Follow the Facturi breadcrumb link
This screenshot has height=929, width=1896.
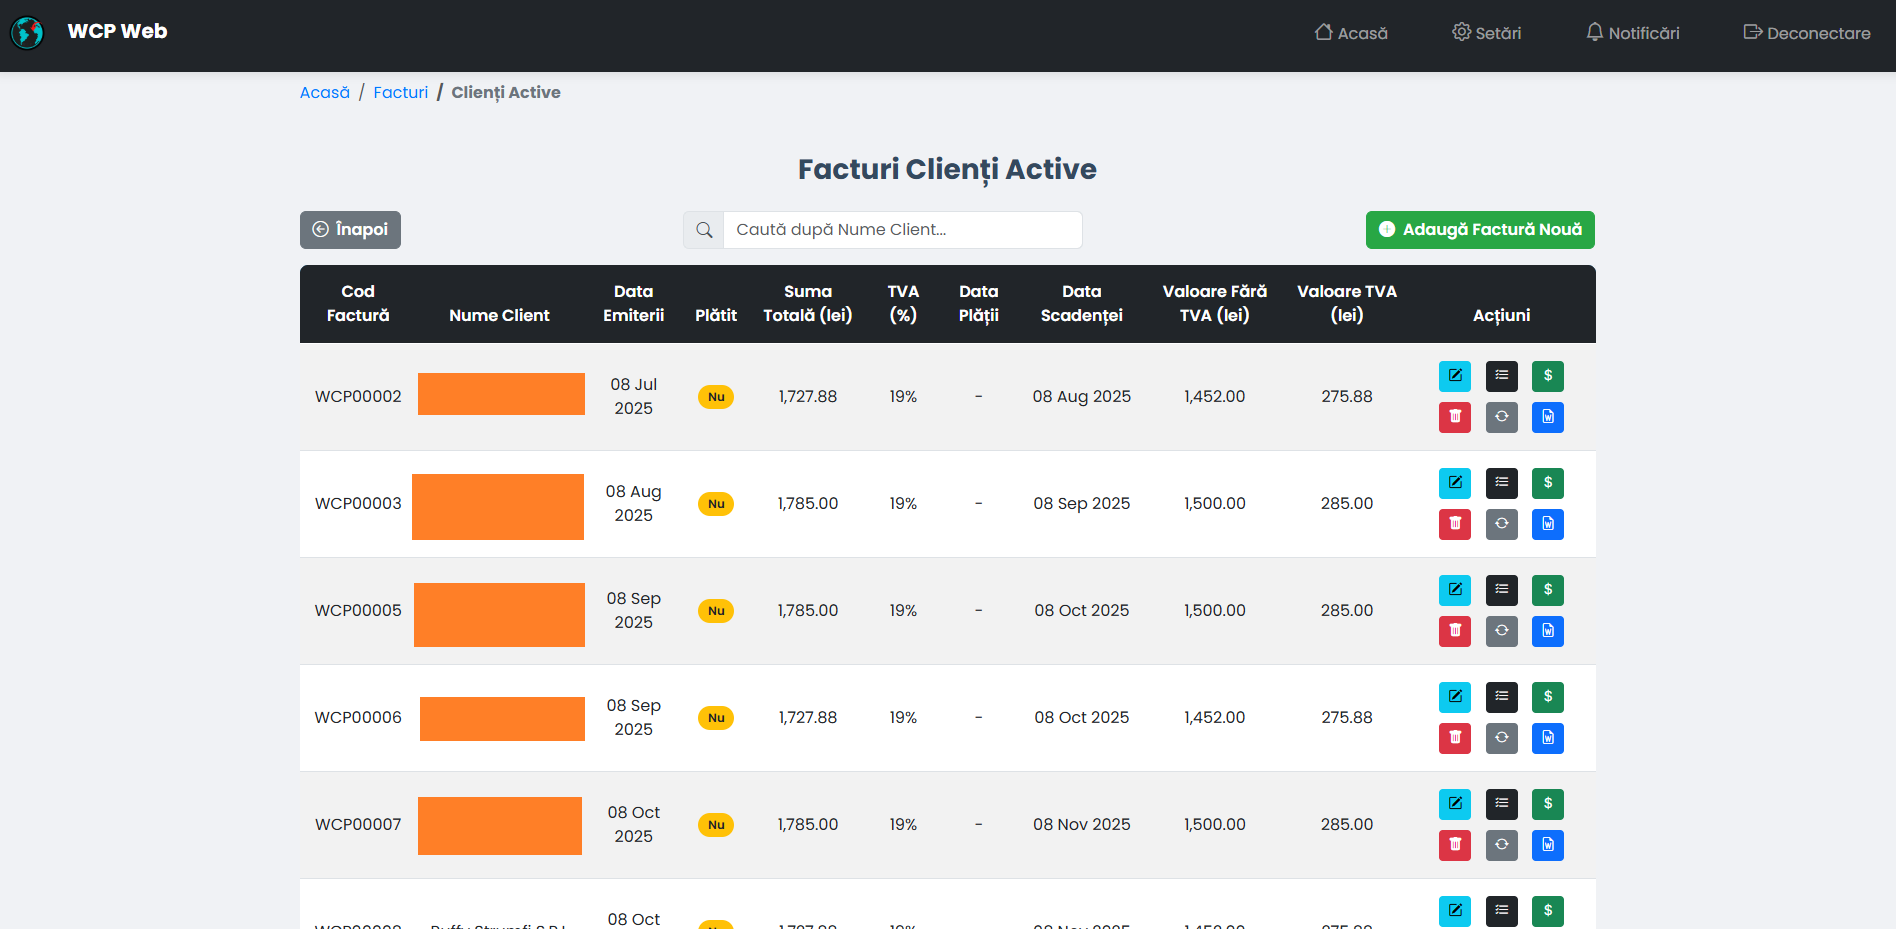(x=400, y=92)
